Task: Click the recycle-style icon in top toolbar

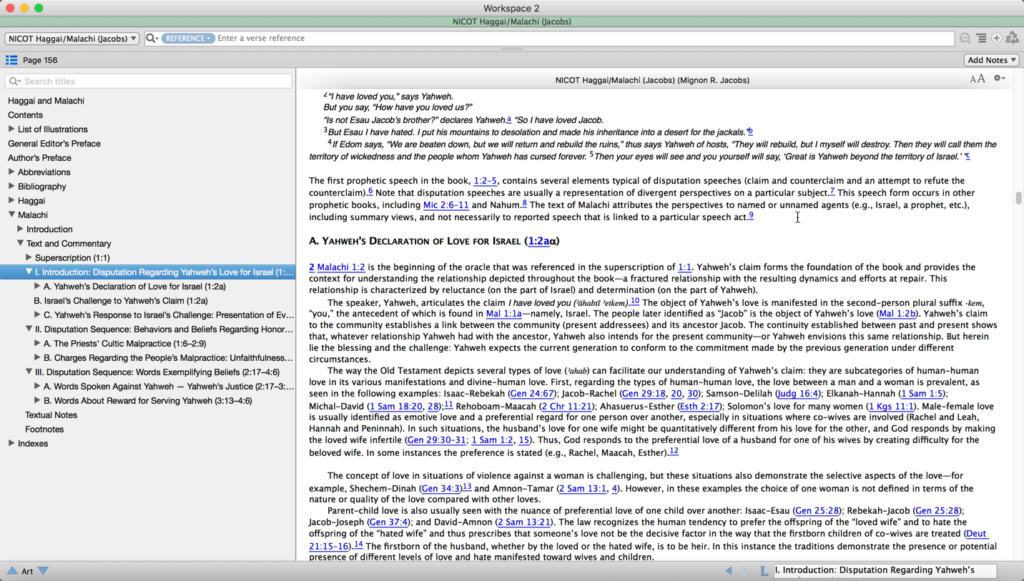Action: click(x=1012, y=38)
